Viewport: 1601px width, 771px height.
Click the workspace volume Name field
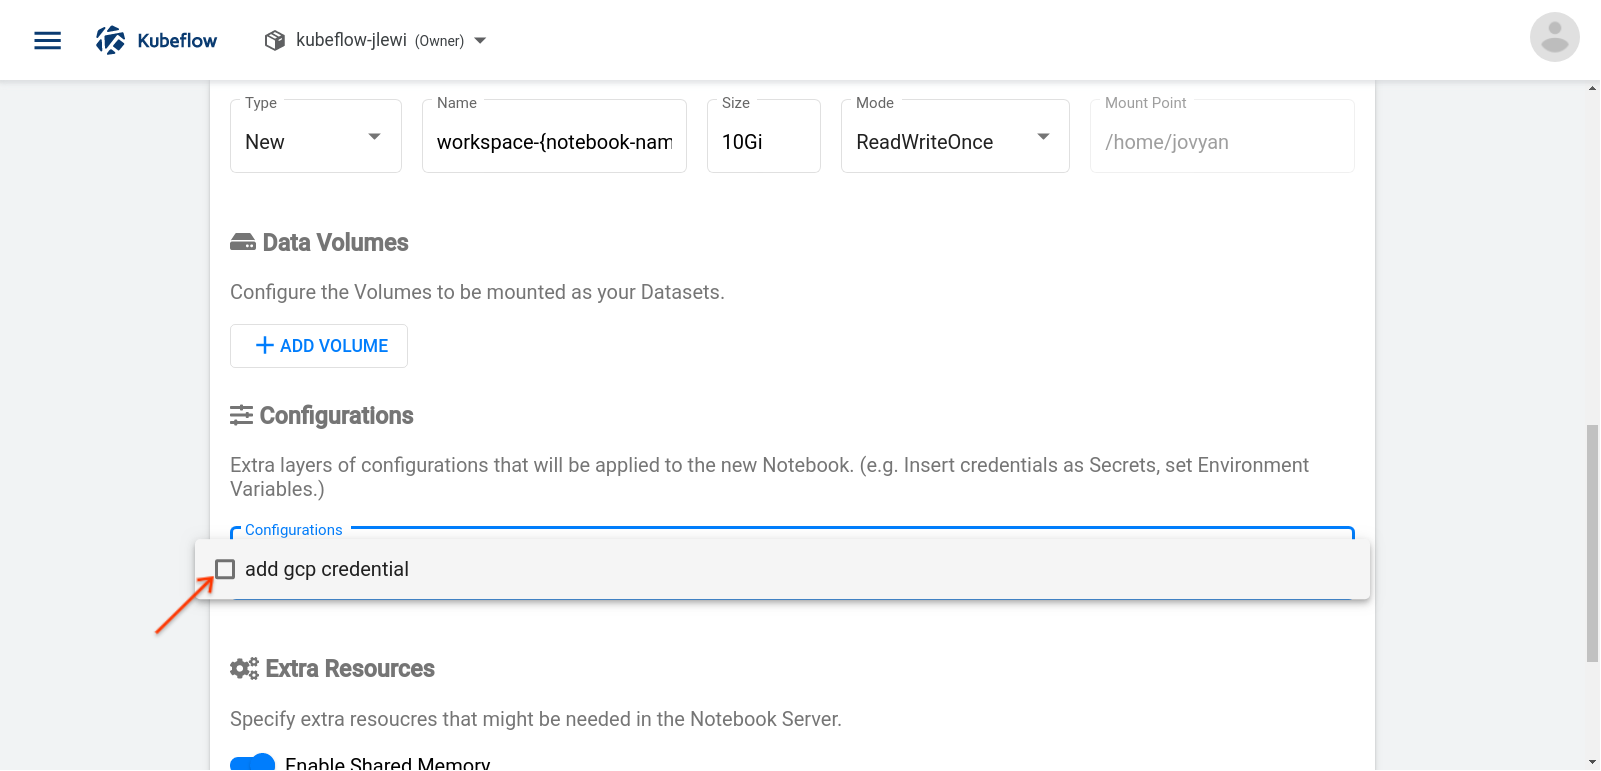coord(554,142)
